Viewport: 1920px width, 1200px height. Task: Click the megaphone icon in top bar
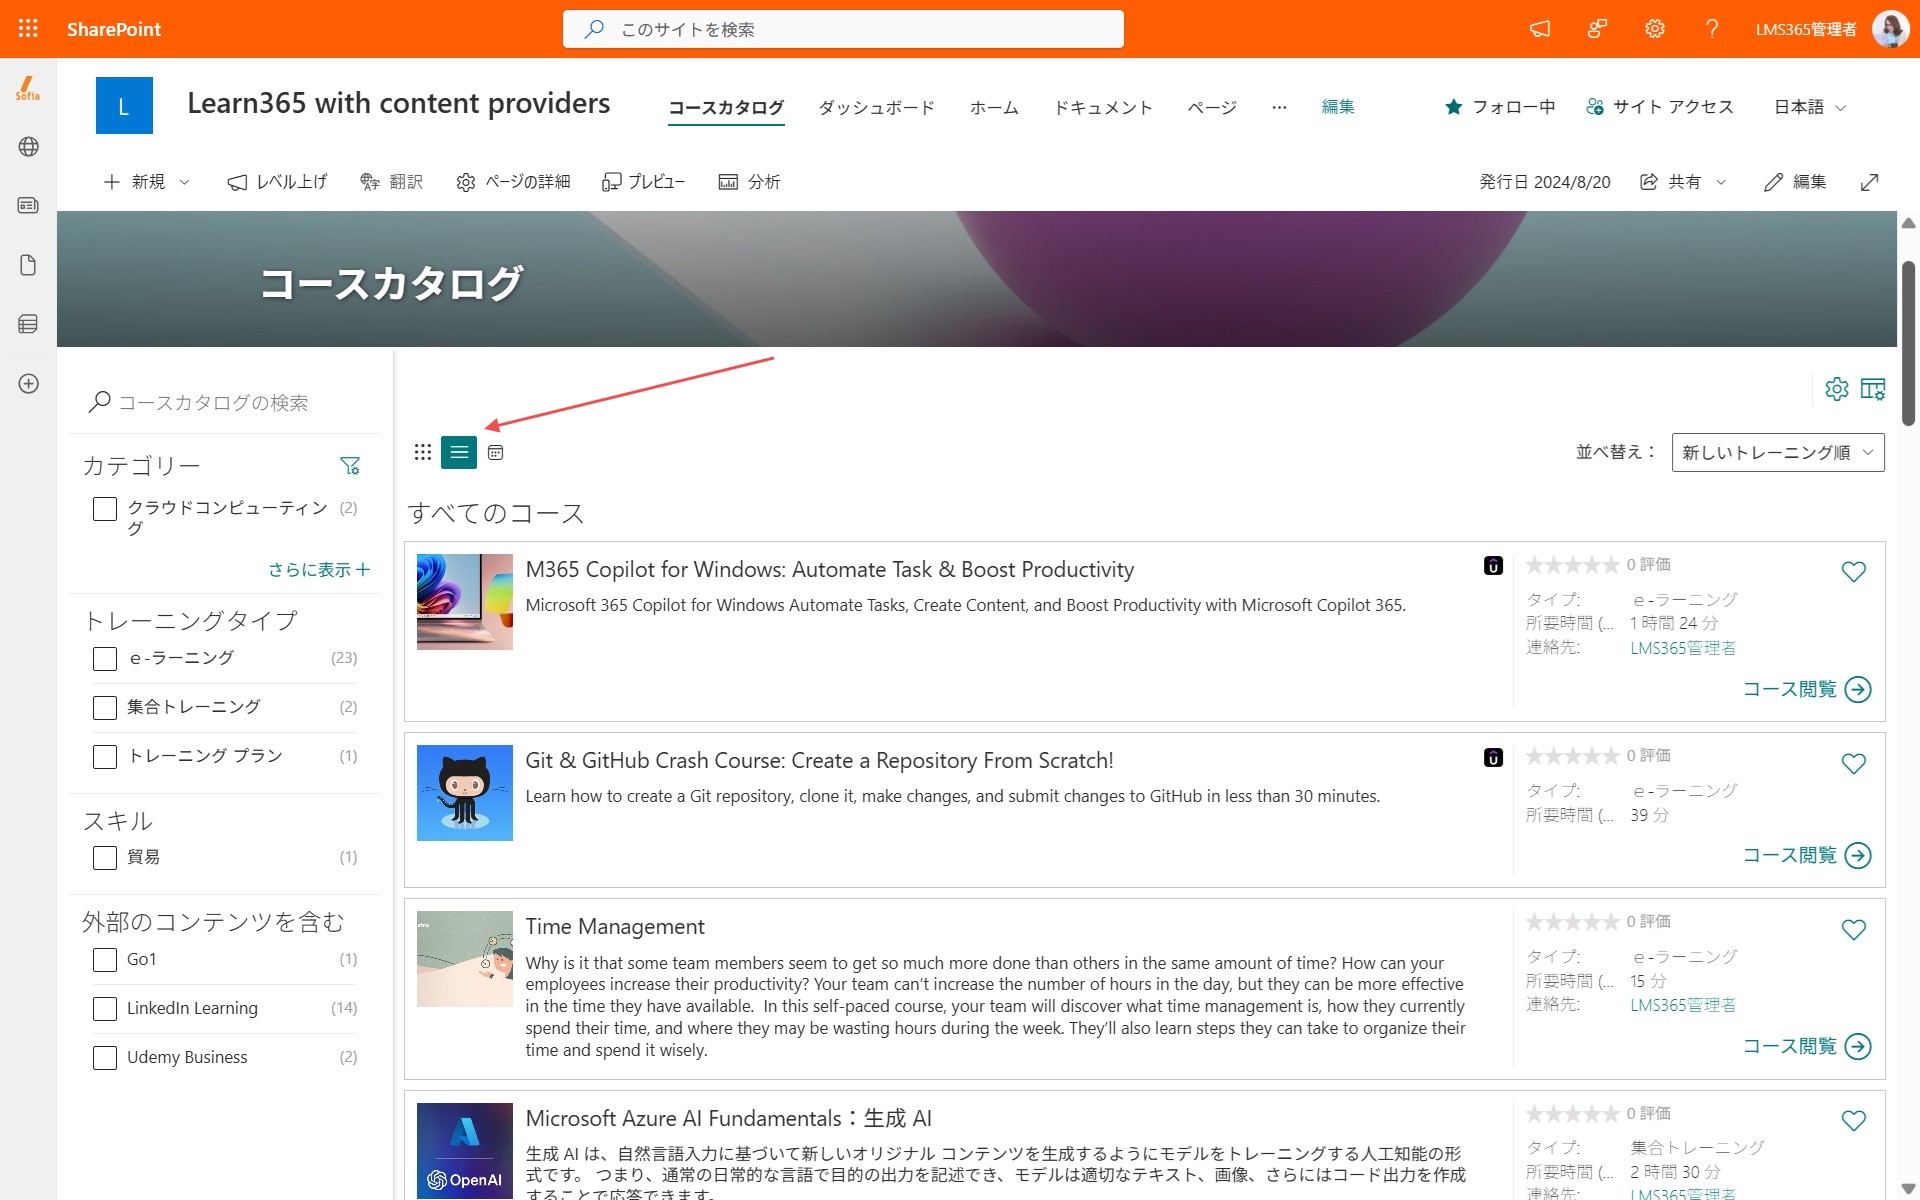pyautogui.click(x=1540, y=29)
